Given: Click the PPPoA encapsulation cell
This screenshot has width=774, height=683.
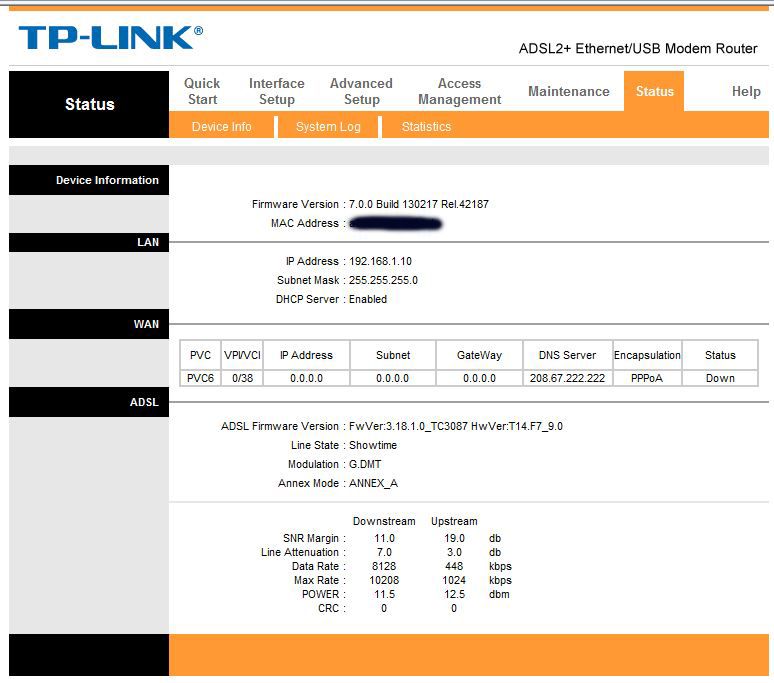Looking at the screenshot, I should pyautogui.click(x=647, y=378).
